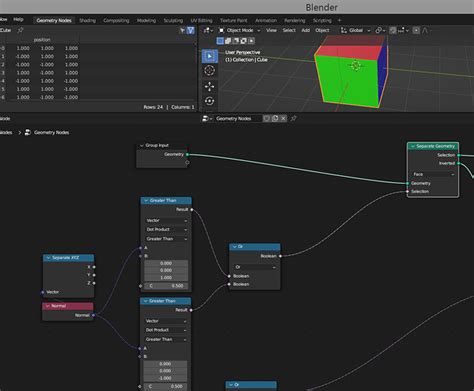Screen dimensions: 474x391
Task: Collapse the upper Greater Than node
Action: 146,200
